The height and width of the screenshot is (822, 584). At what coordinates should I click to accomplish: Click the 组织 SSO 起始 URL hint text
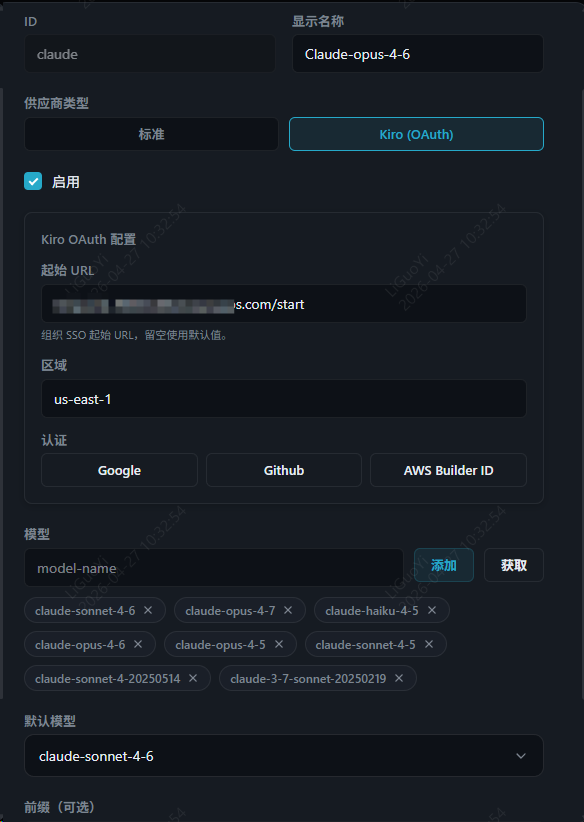tap(135, 335)
